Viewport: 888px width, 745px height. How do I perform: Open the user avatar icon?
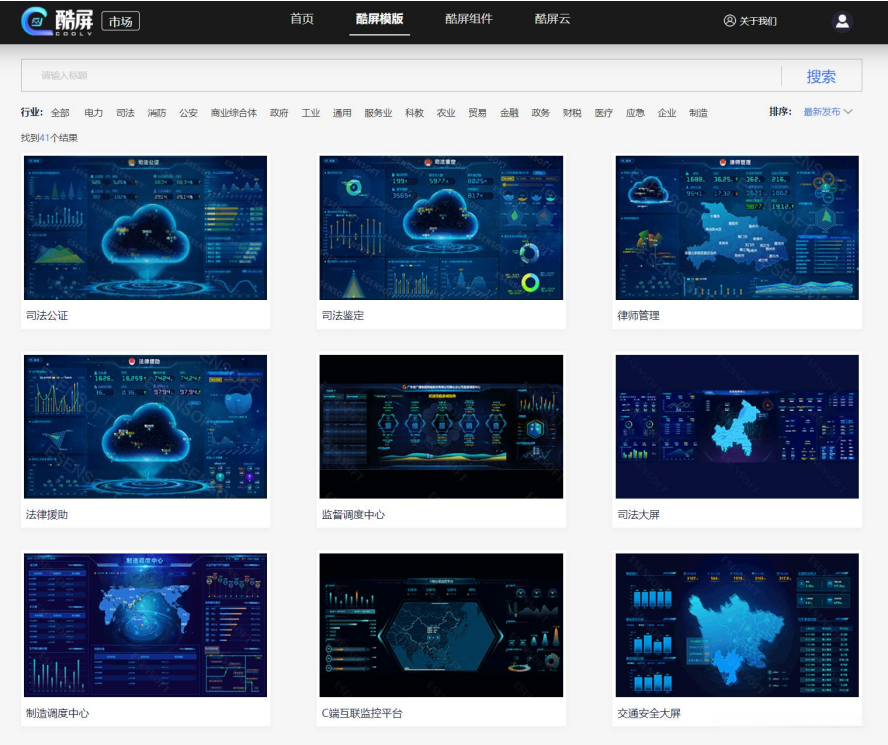(842, 21)
